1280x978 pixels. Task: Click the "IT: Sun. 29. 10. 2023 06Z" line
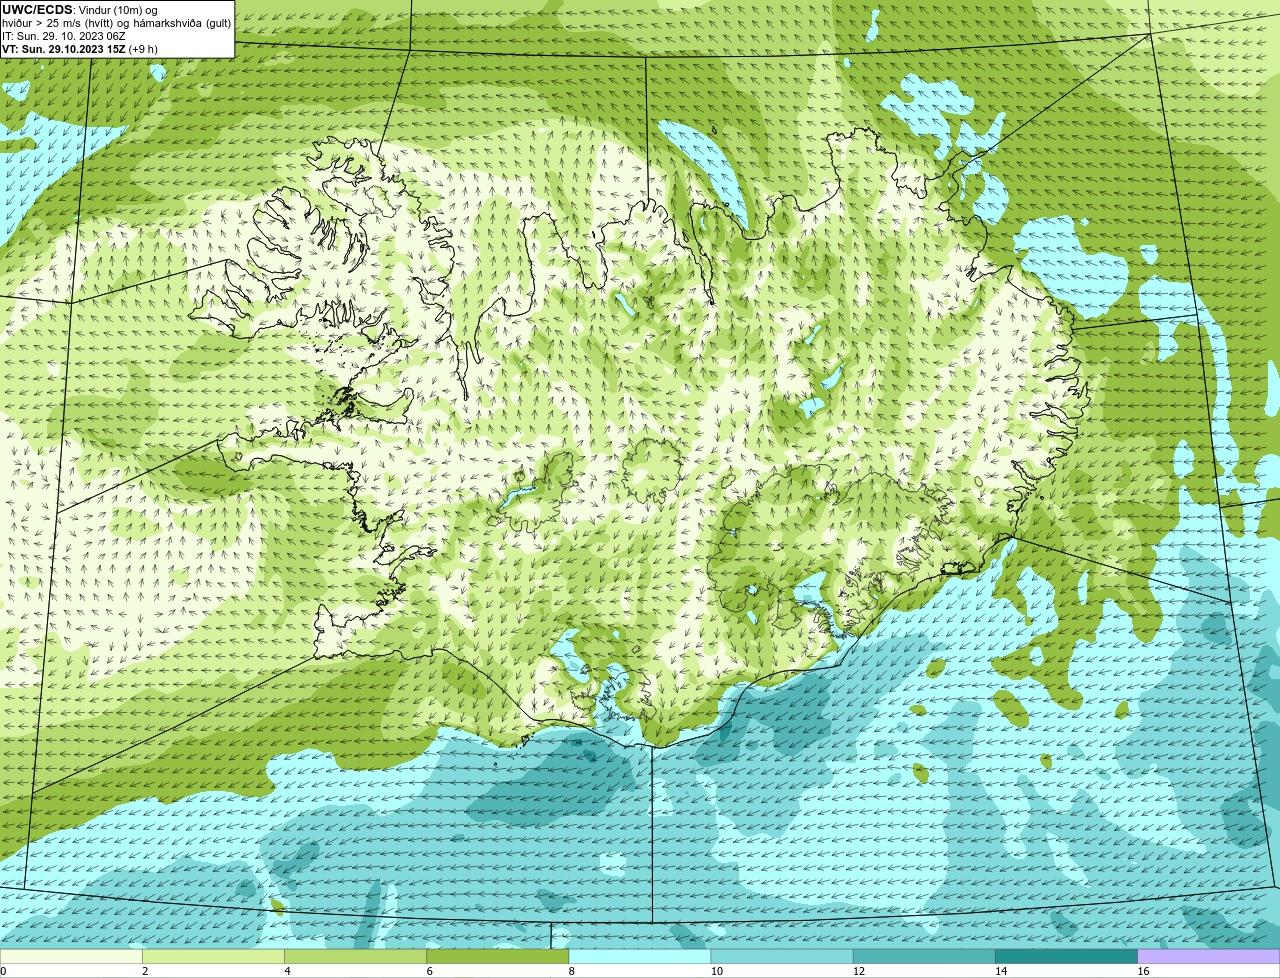(x=64, y=36)
